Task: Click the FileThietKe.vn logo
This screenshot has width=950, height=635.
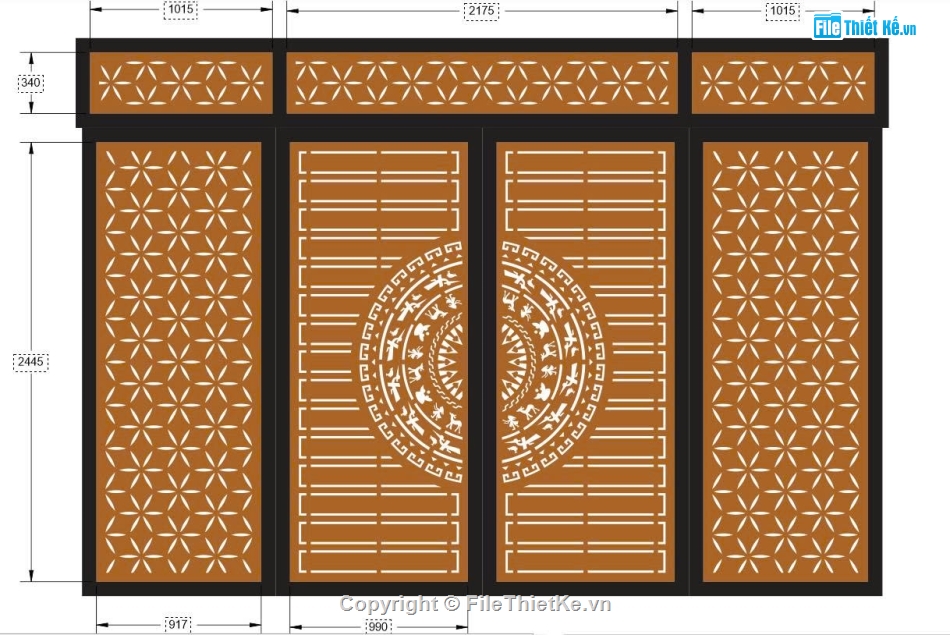Action: pos(864,27)
